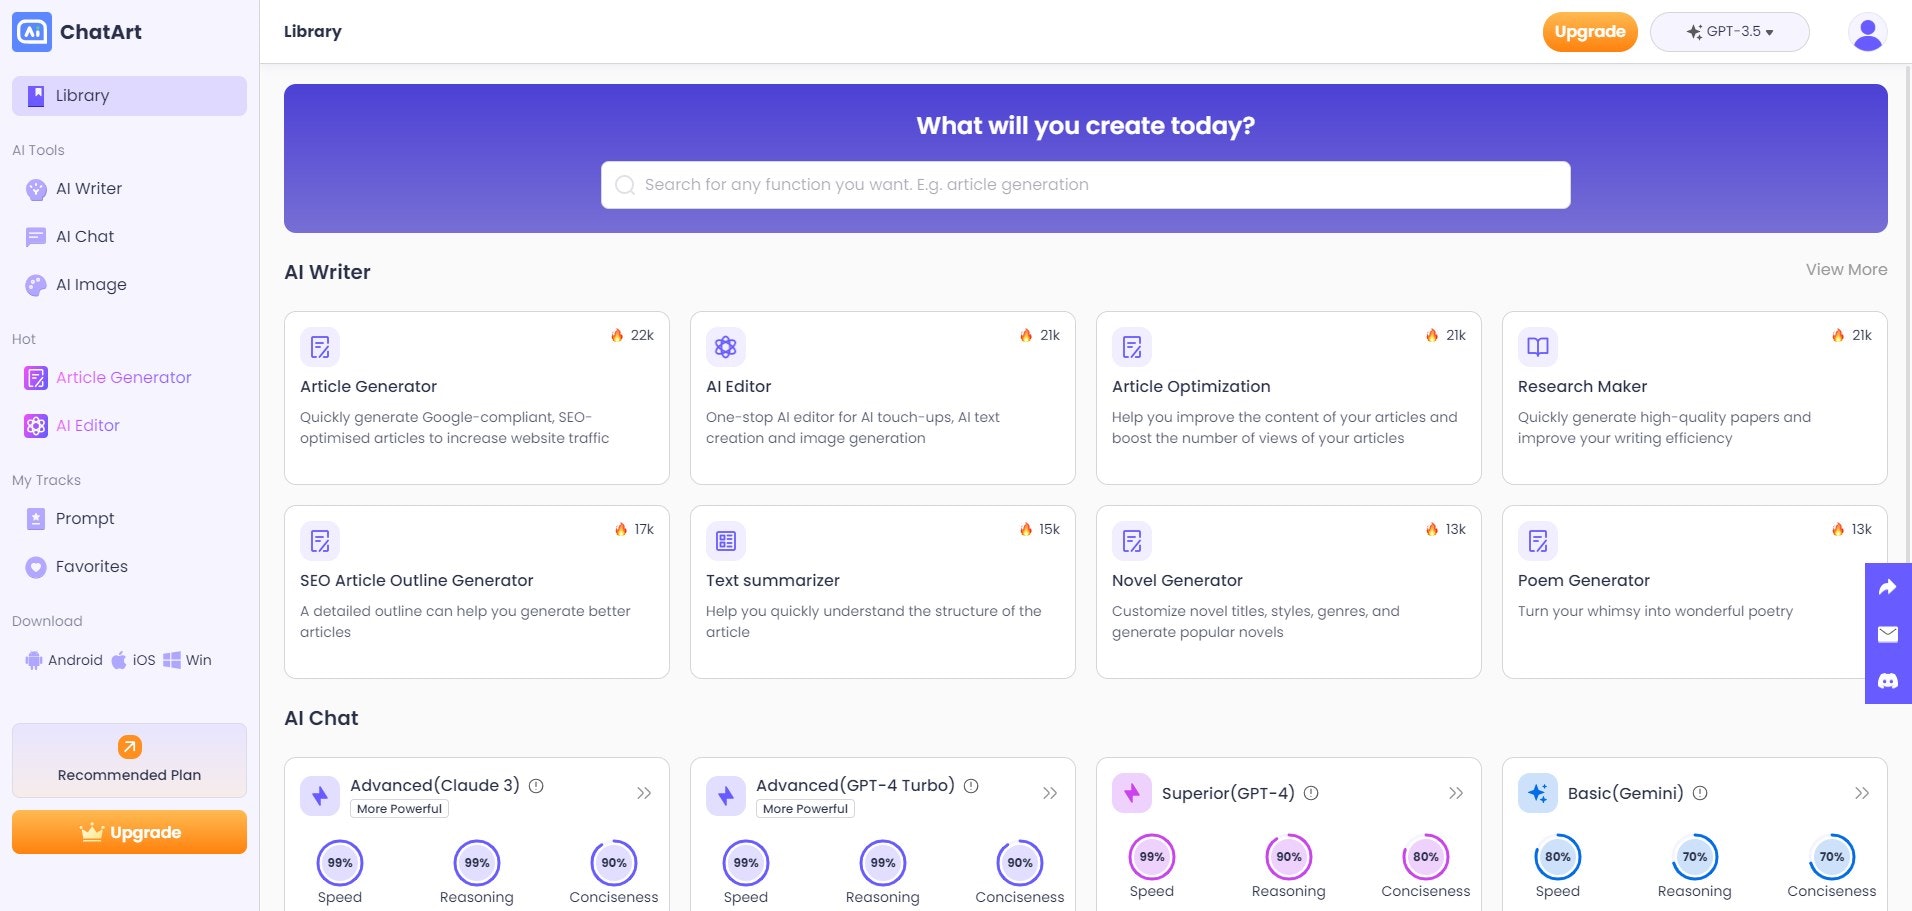Click the Basic(Gemini) sparkle icon
The width and height of the screenshot is (1912, 911).
[x=1538, y=793]
